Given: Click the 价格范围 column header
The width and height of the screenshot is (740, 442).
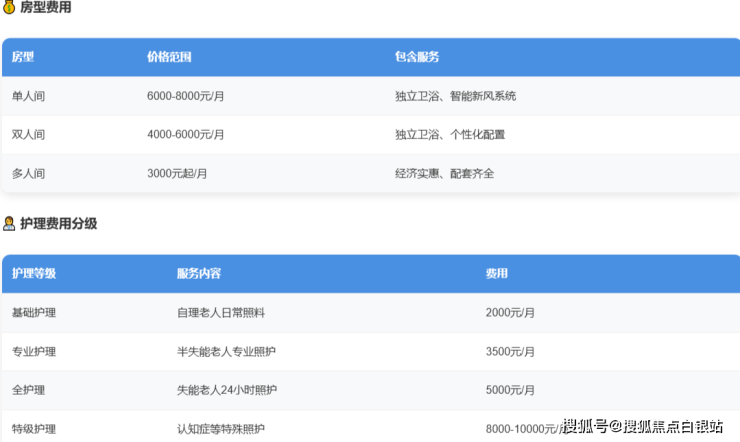Looking at the screenshot, I should pyautogui.click(x=169, y=57).
